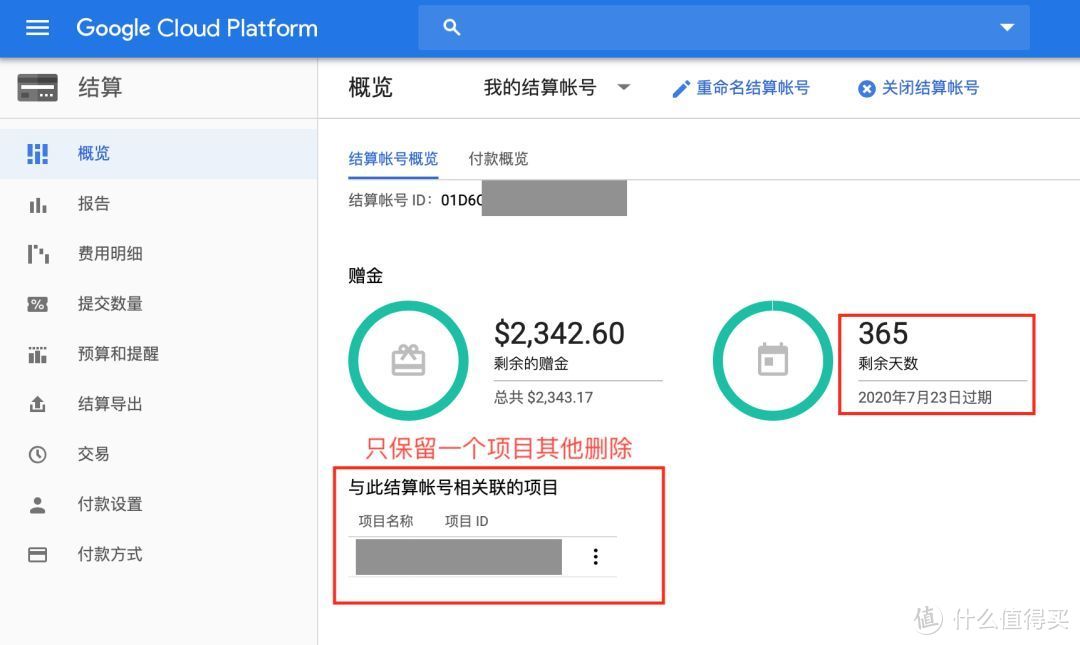This screenshot has width=1080, height=645.
Task: Click the 结算导出 upload icon
Action: coord(37,404)
